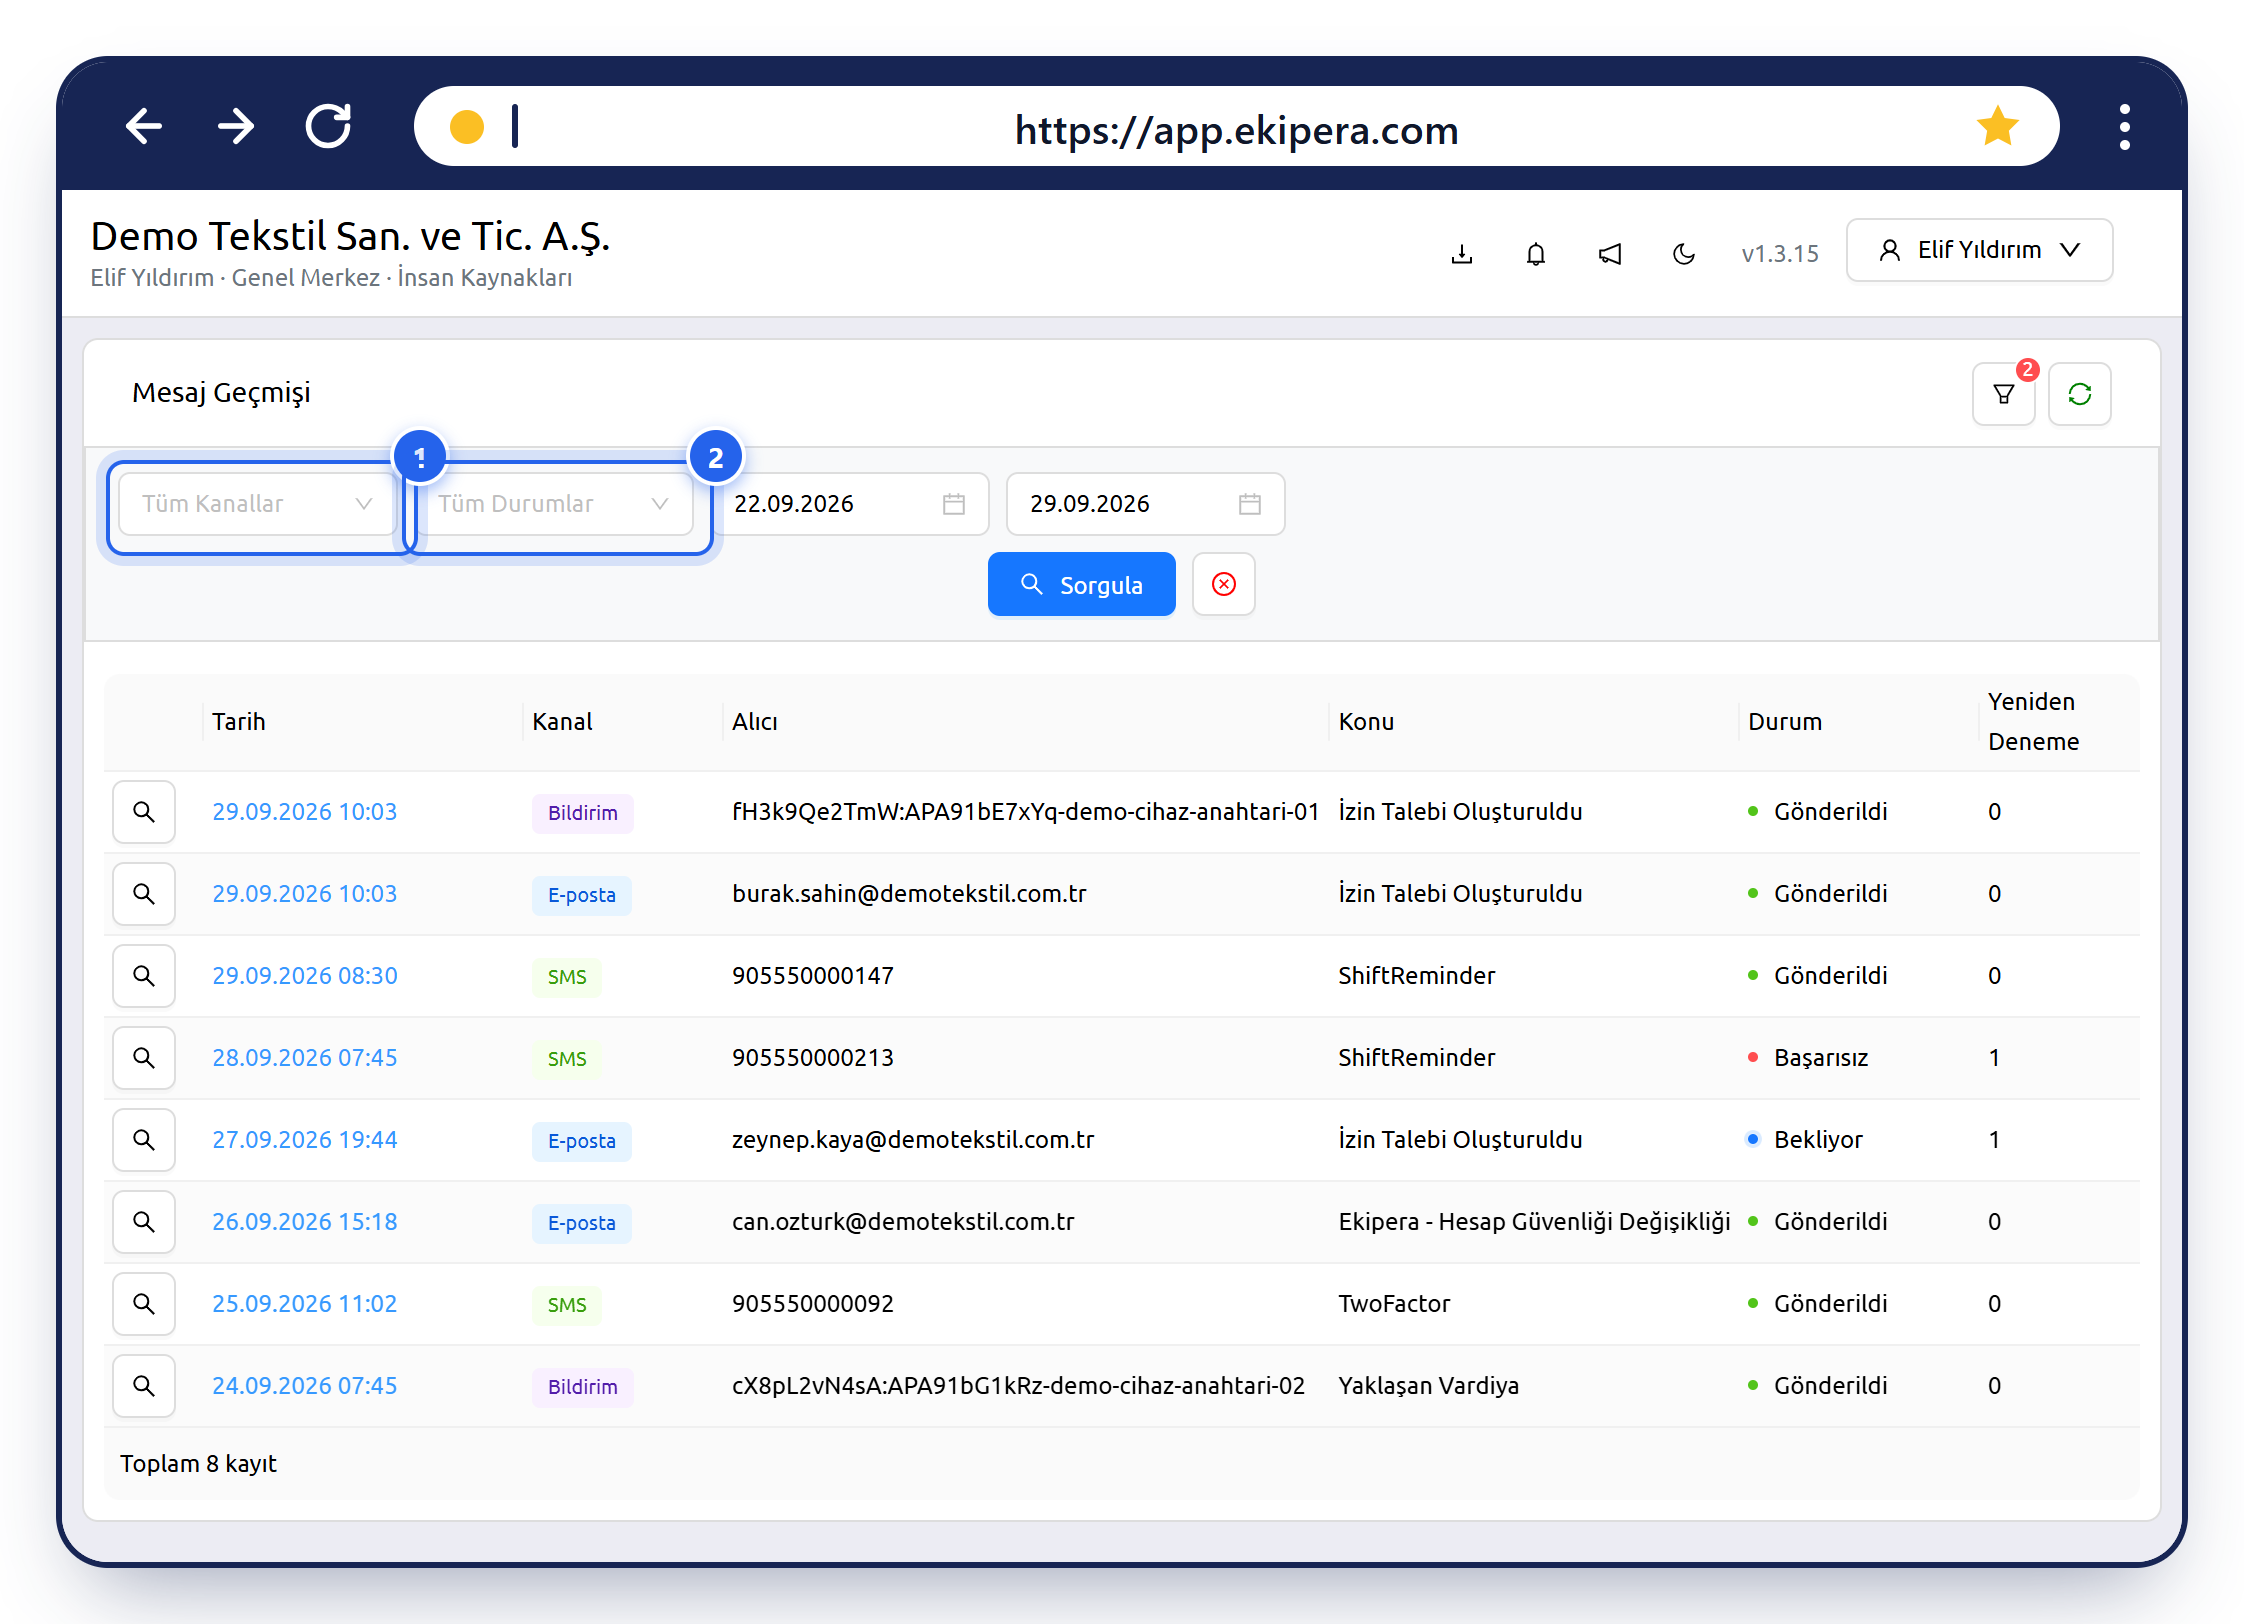Open the calendar for end date 29.09.2026
Screen dimensions: 2244x1624
[1250, 504]
